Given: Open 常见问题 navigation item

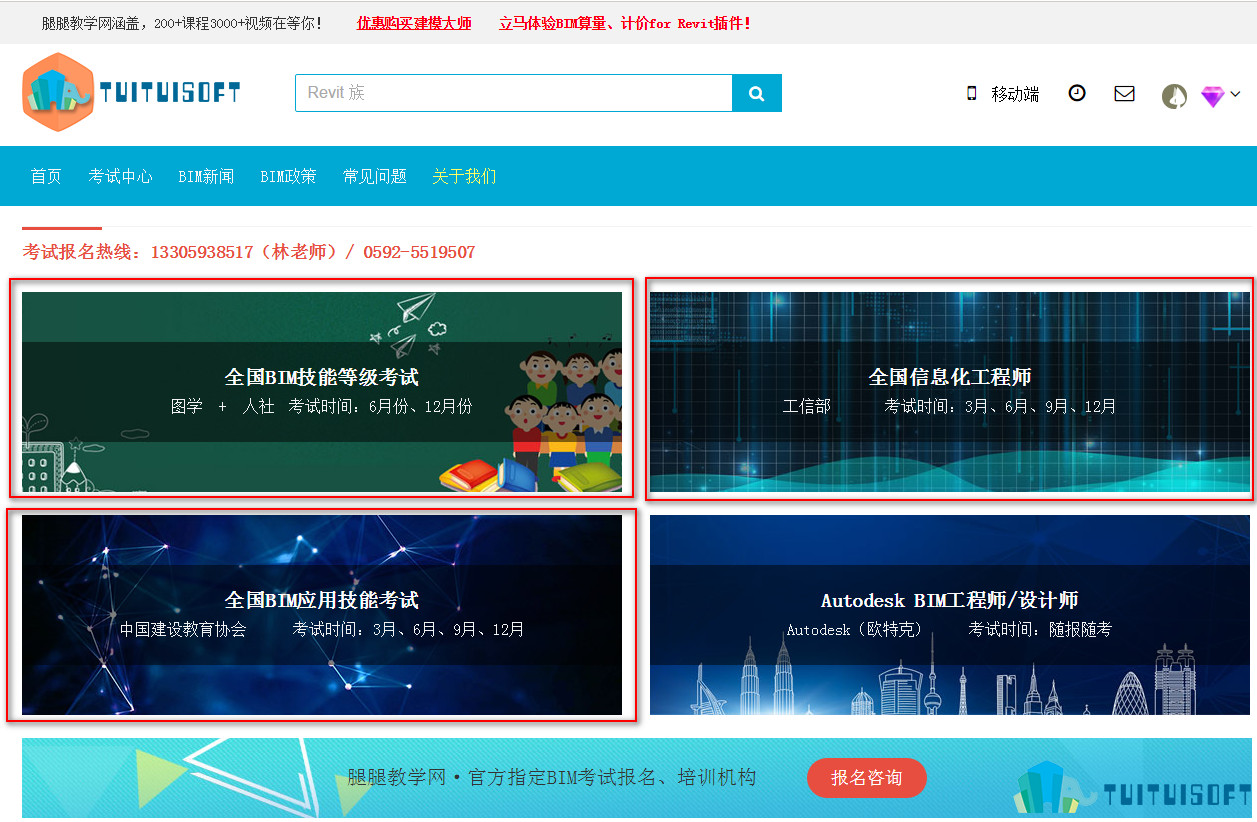Looking at the screenshot, I should (x=375, y=176).
